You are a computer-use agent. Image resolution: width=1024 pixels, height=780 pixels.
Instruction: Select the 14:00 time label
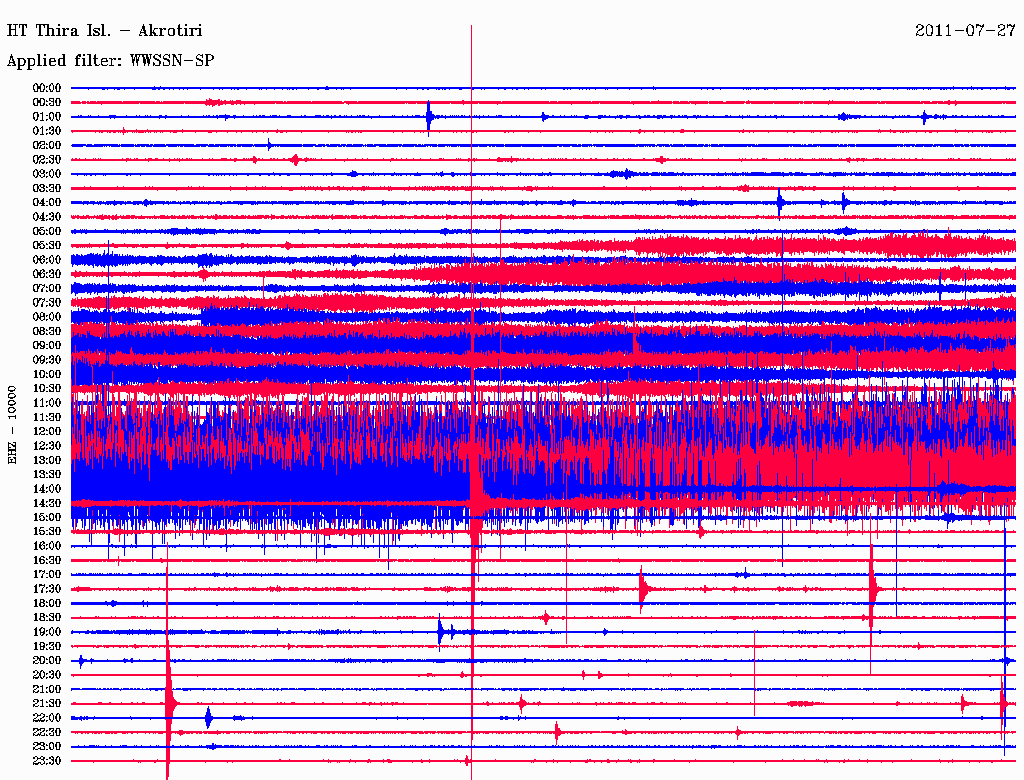(x=47, y=489)
